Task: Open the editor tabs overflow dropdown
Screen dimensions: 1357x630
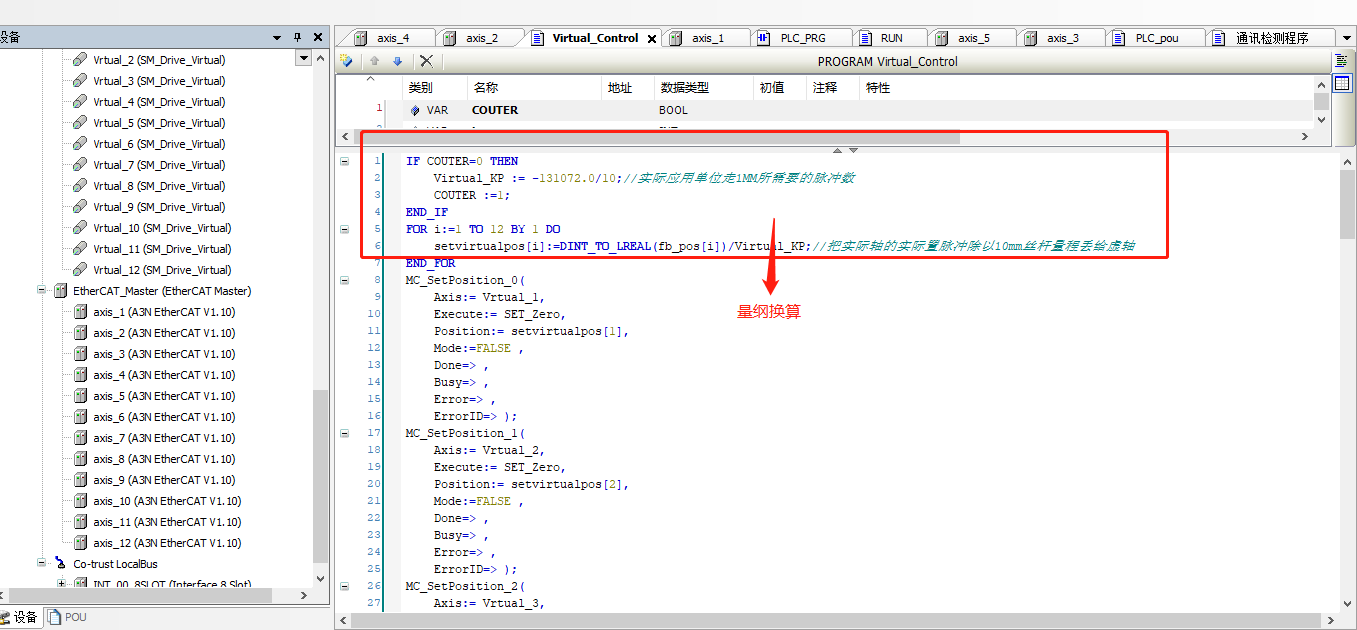Action: pyautogui.click(x=1347, y=38)
